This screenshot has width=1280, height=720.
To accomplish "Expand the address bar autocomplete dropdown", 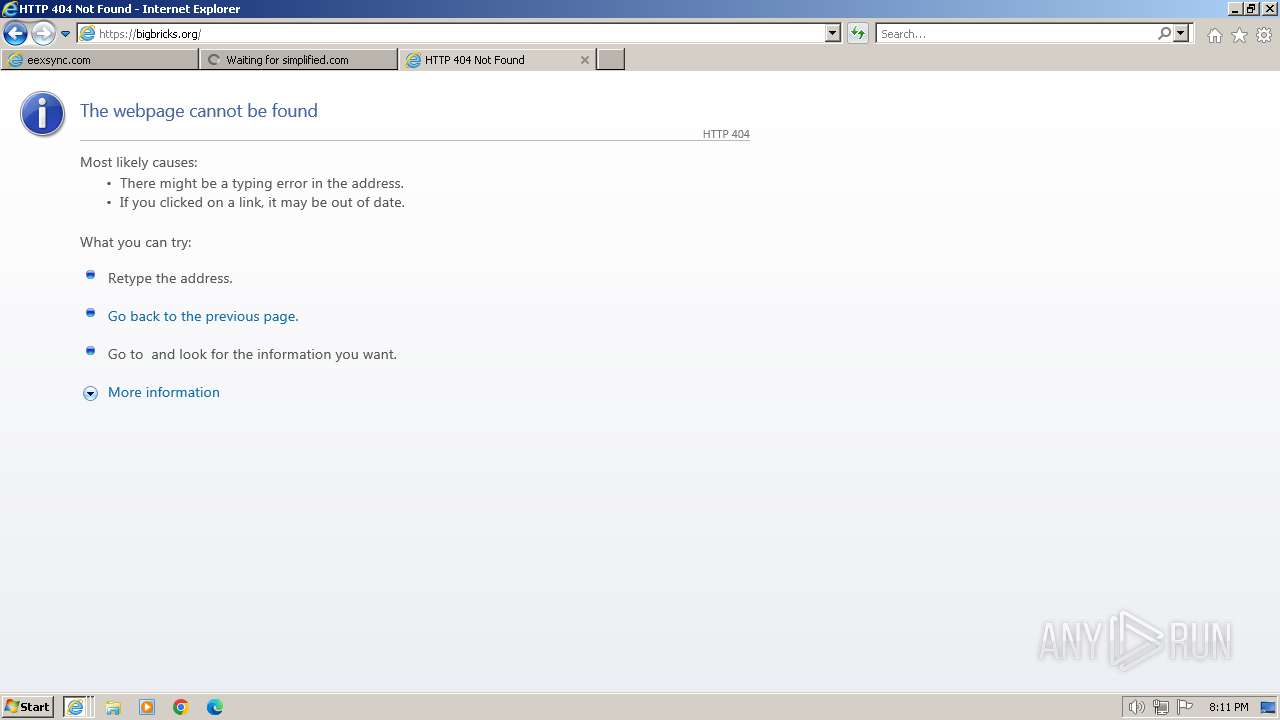I will (x=832, y=33).
